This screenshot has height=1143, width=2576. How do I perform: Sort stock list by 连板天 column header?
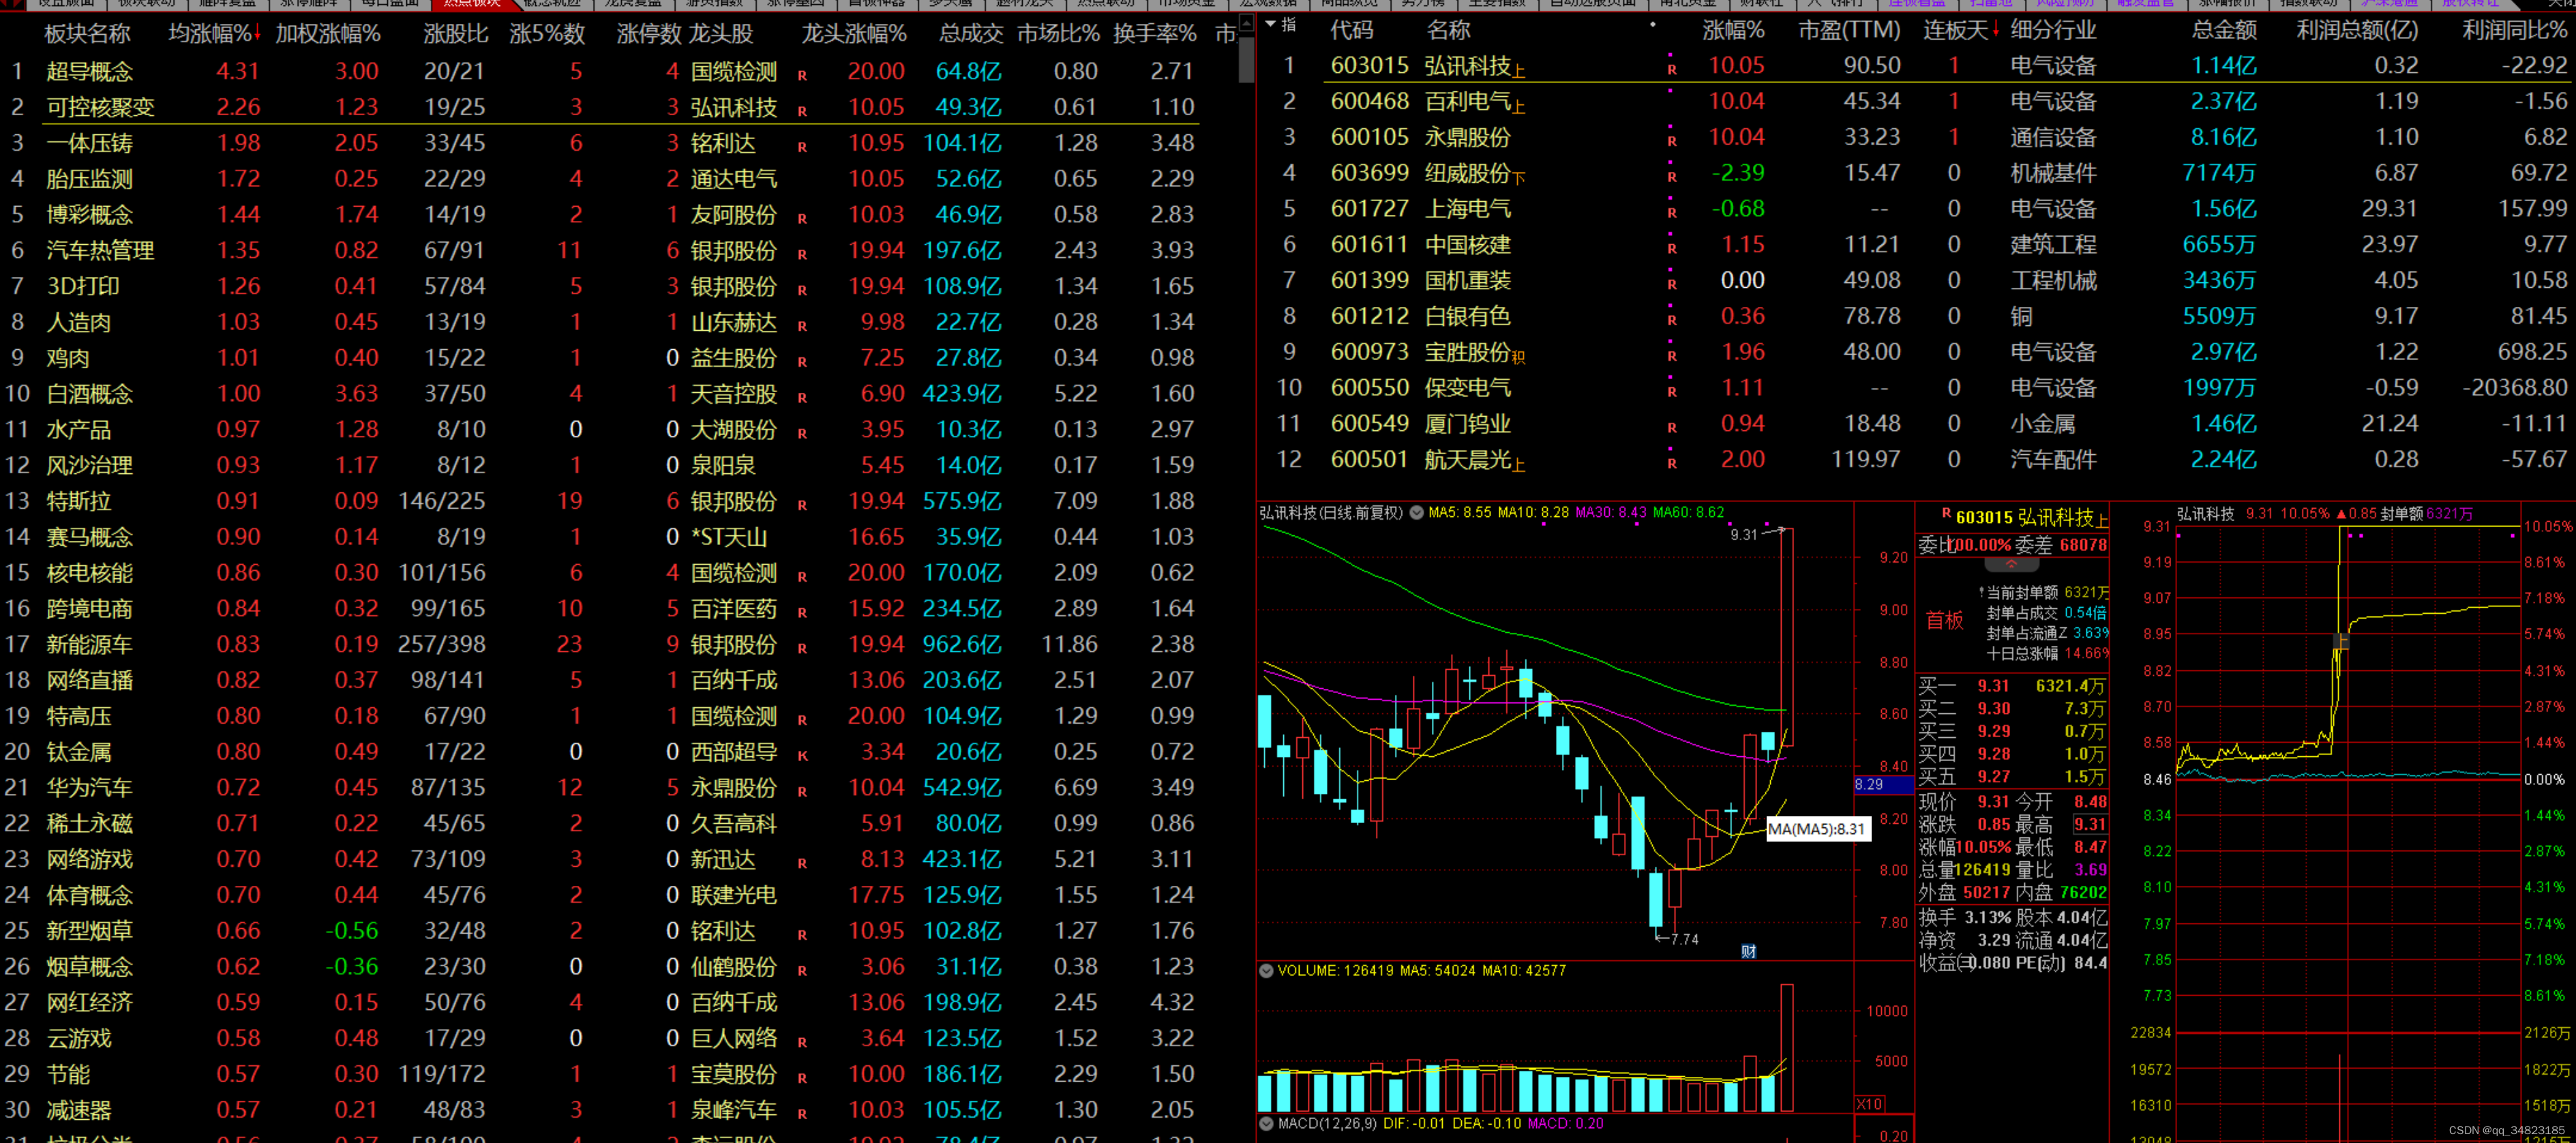click(x=1959, y=30)
